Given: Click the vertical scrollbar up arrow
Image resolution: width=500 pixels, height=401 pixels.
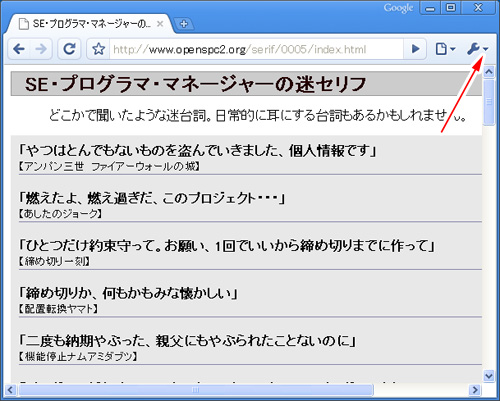Looking at the screenshot, I should (489, 72).
